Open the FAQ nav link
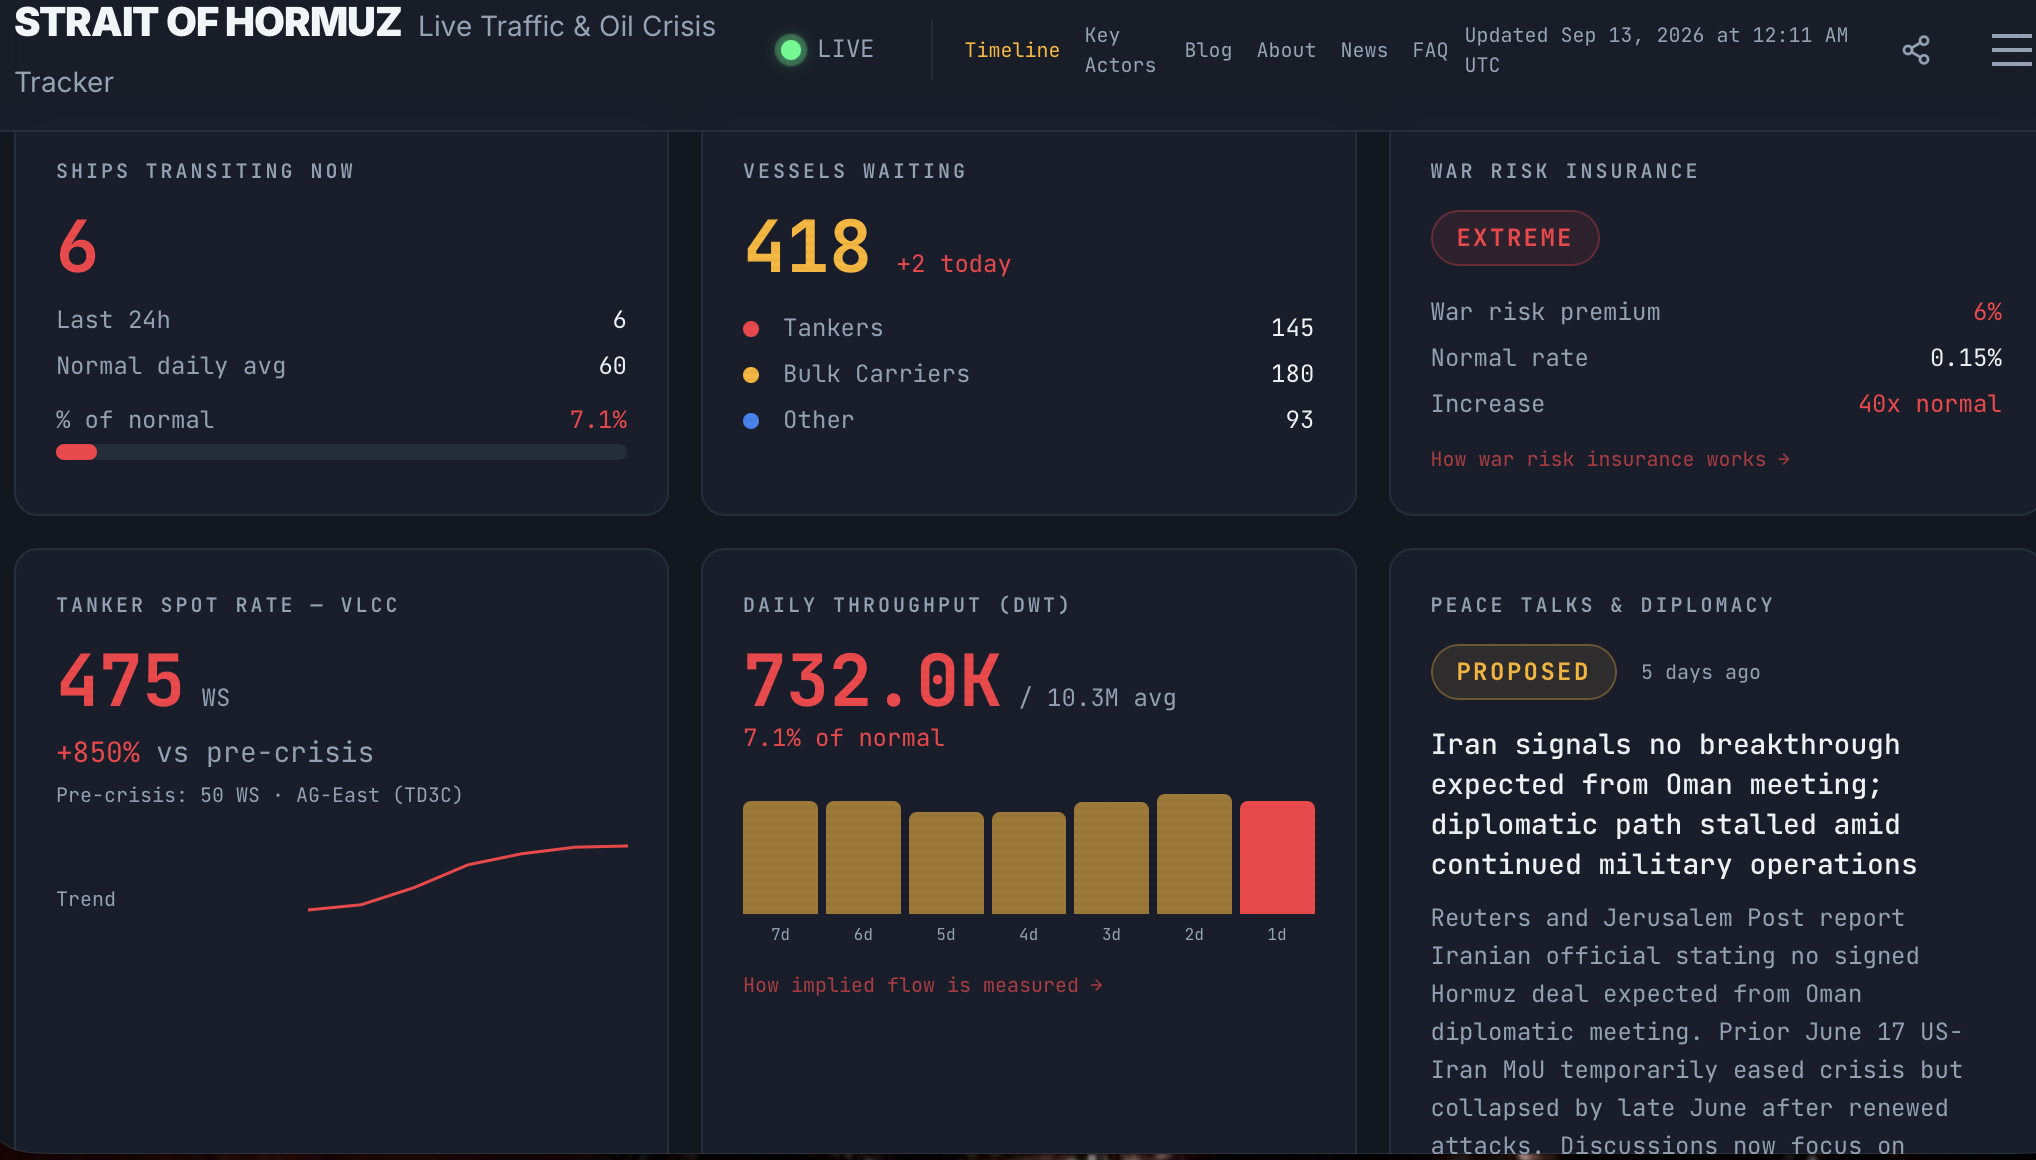 (1430, 50)
